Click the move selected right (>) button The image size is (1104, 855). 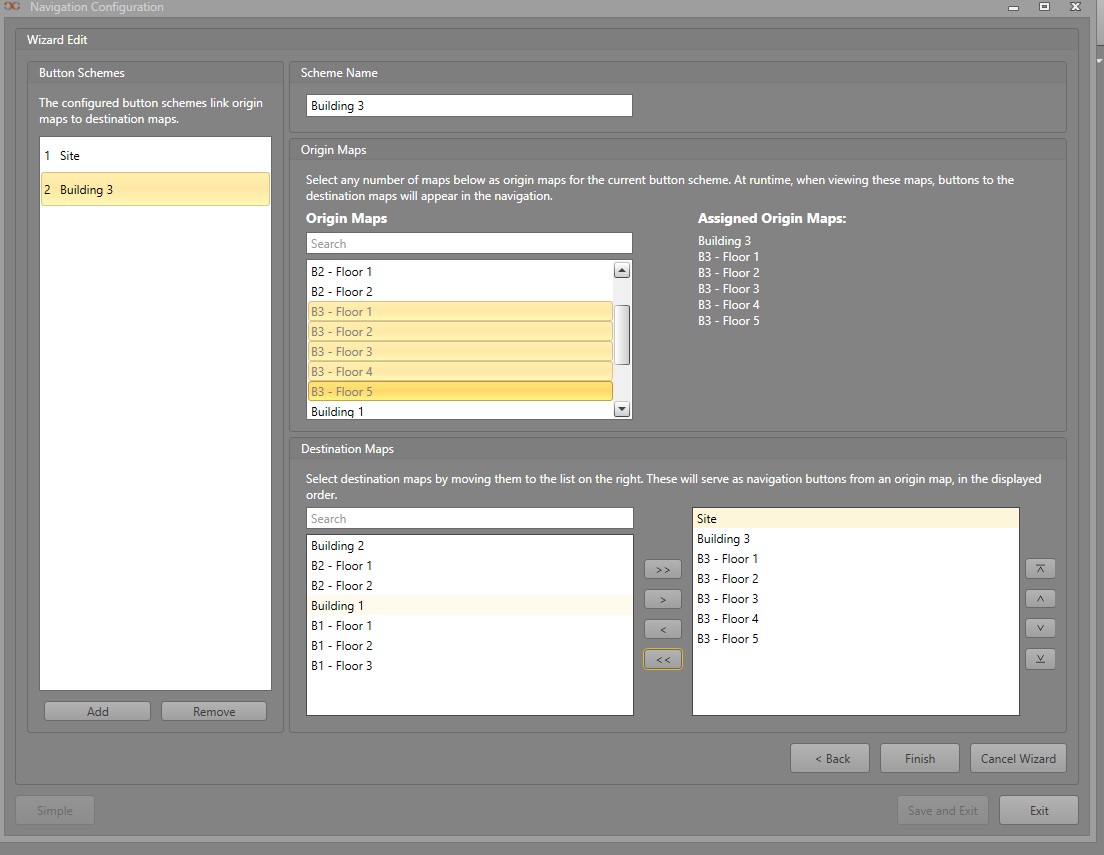point(662,599)
